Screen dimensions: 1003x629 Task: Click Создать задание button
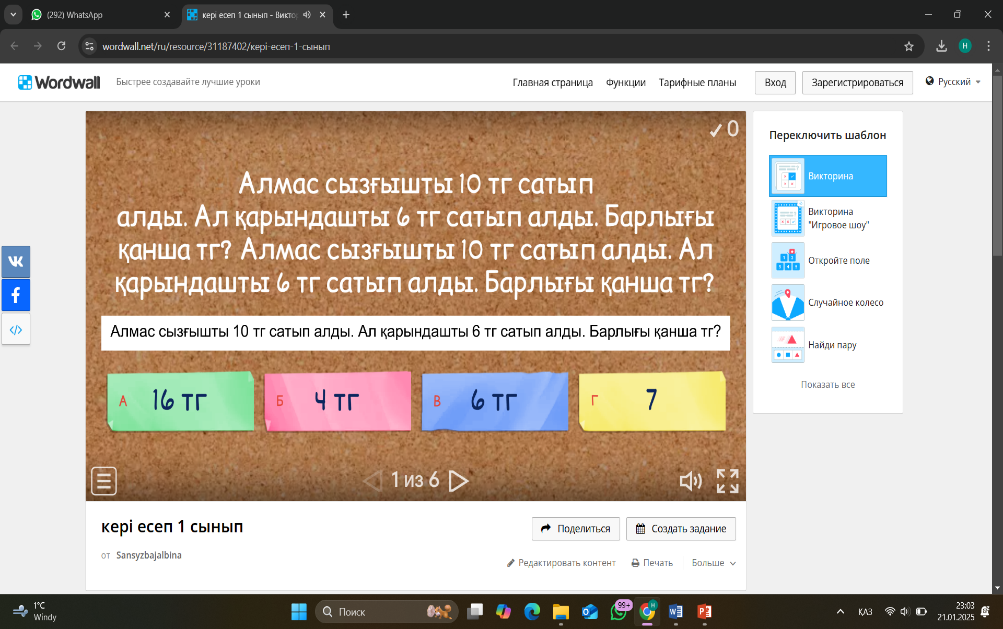click(x=681, y=529)
